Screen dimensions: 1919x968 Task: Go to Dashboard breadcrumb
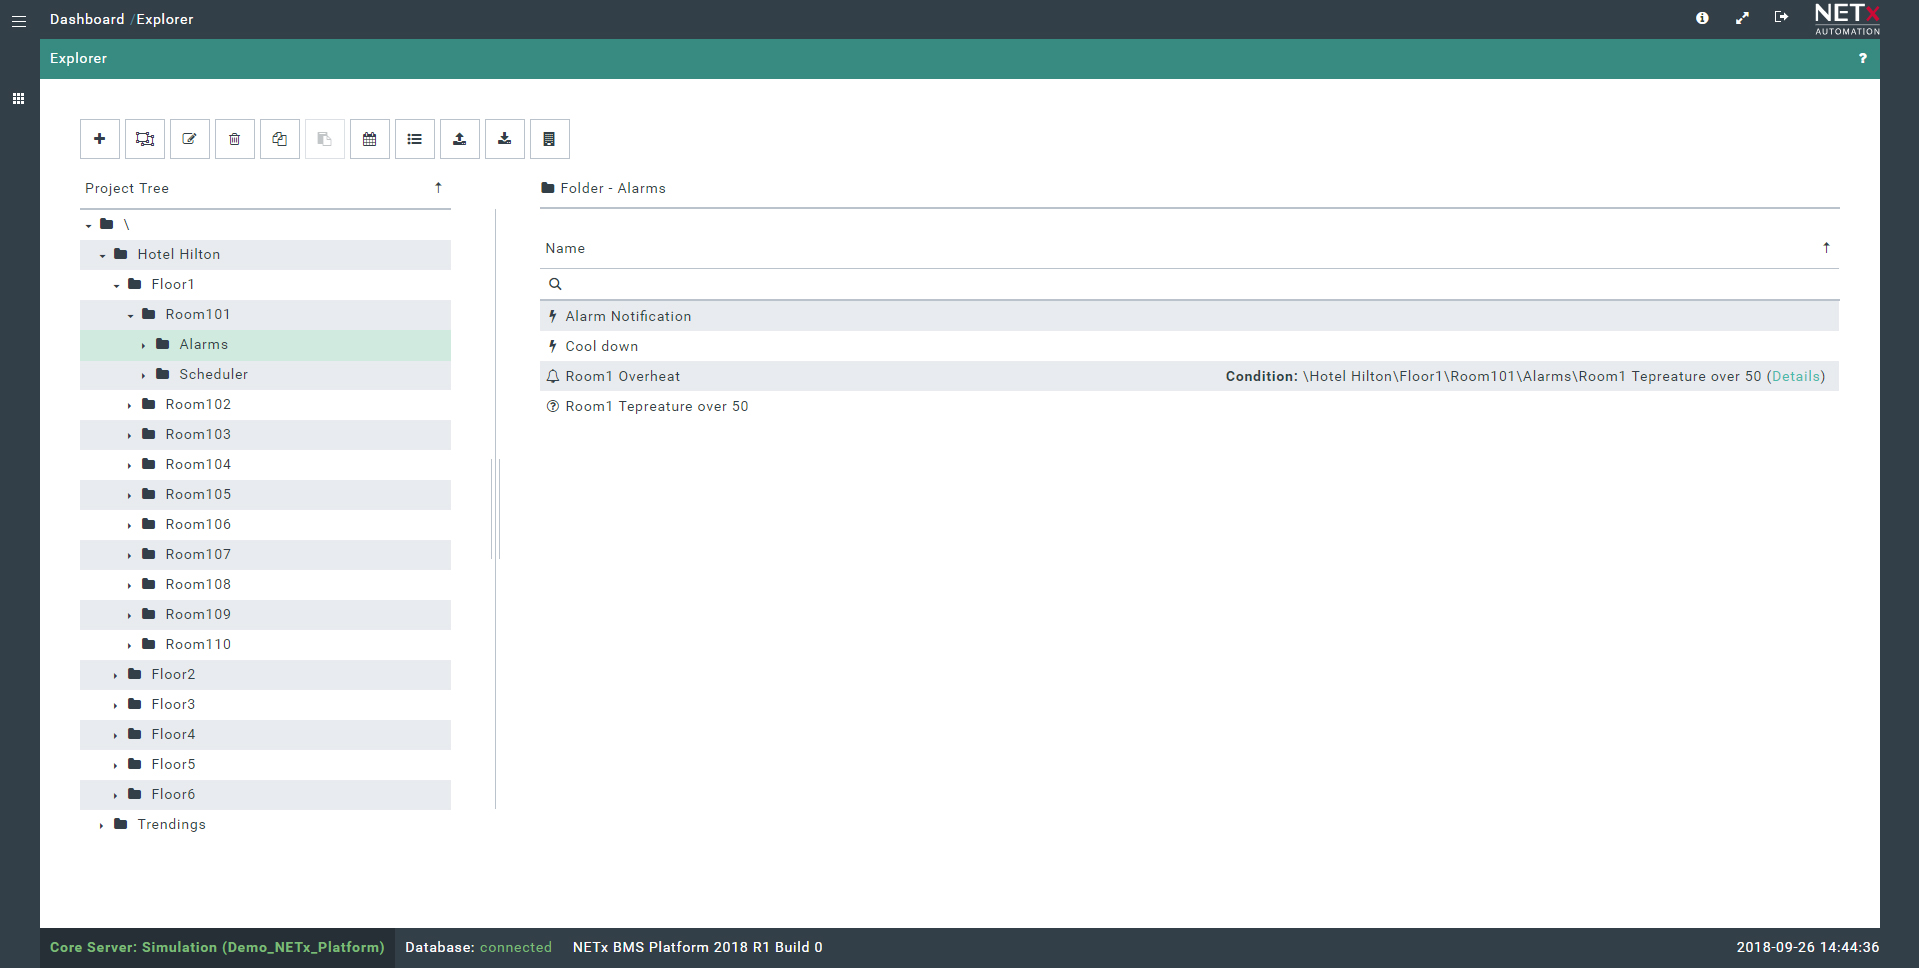[87, 19]
